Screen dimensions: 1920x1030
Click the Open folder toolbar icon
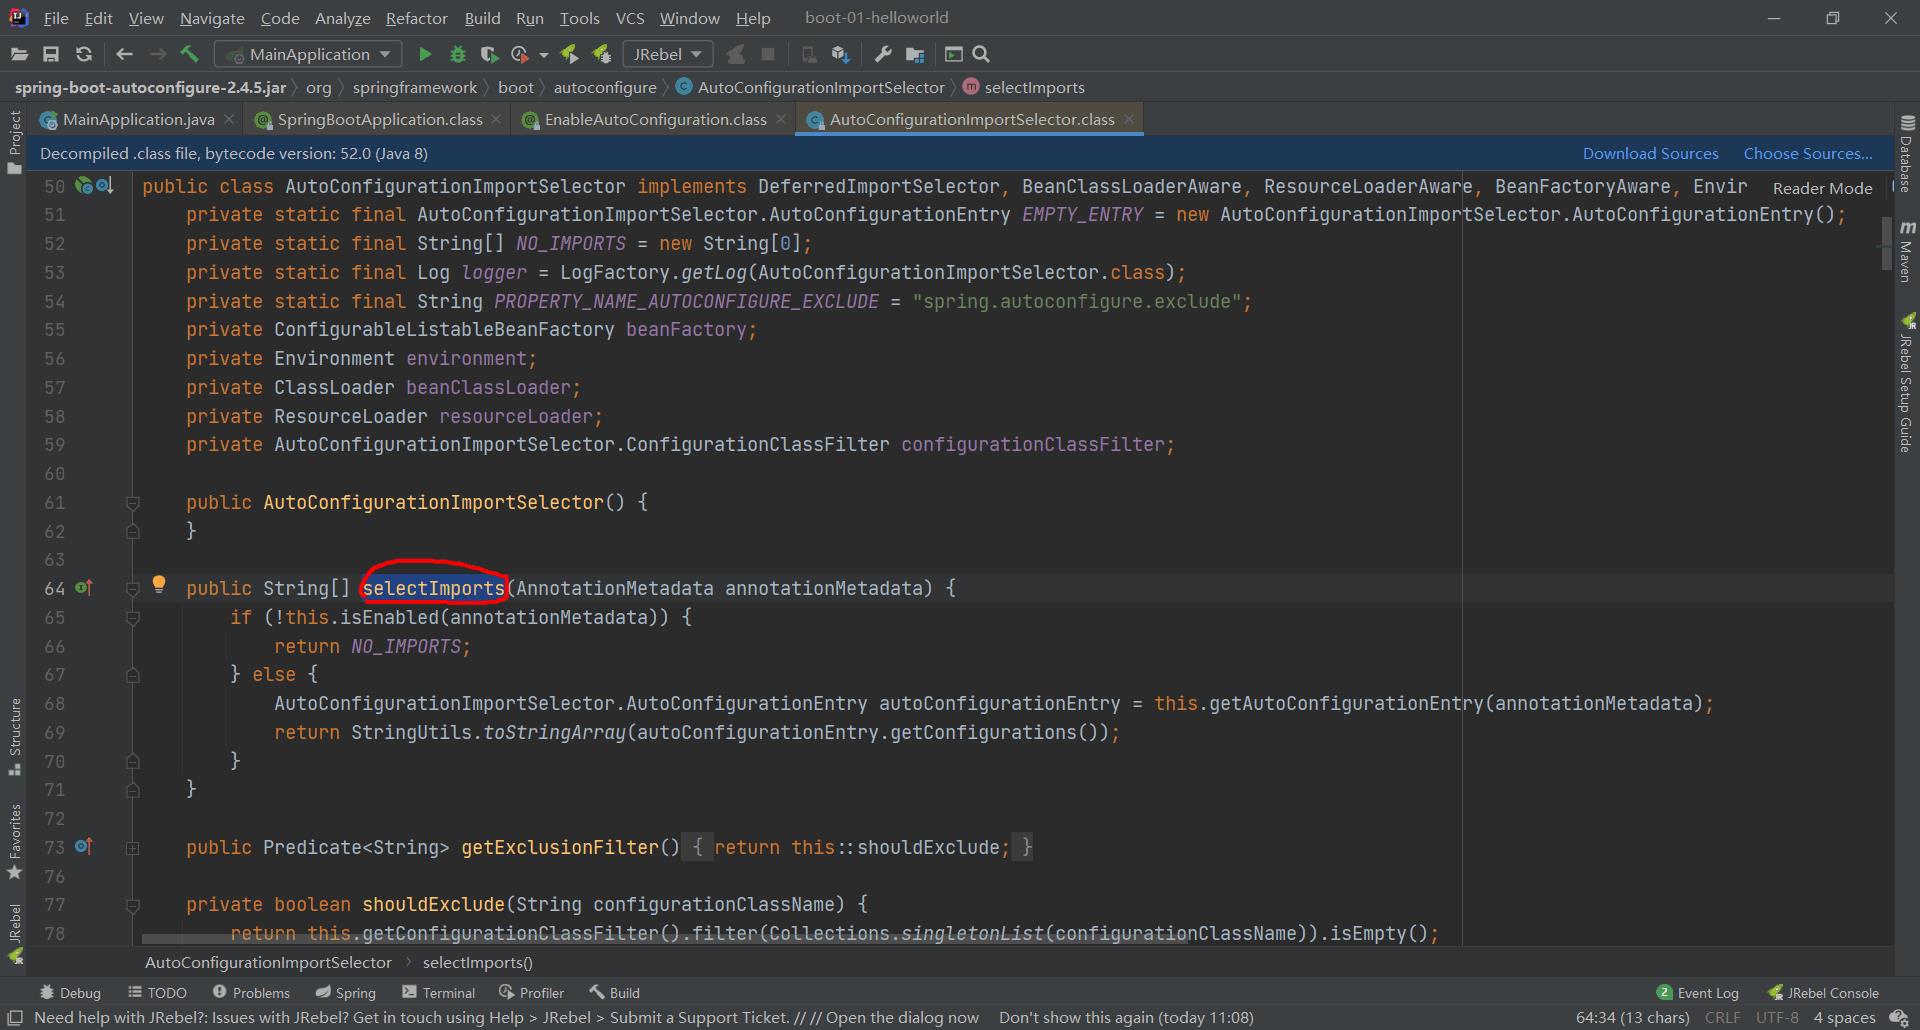19,54
